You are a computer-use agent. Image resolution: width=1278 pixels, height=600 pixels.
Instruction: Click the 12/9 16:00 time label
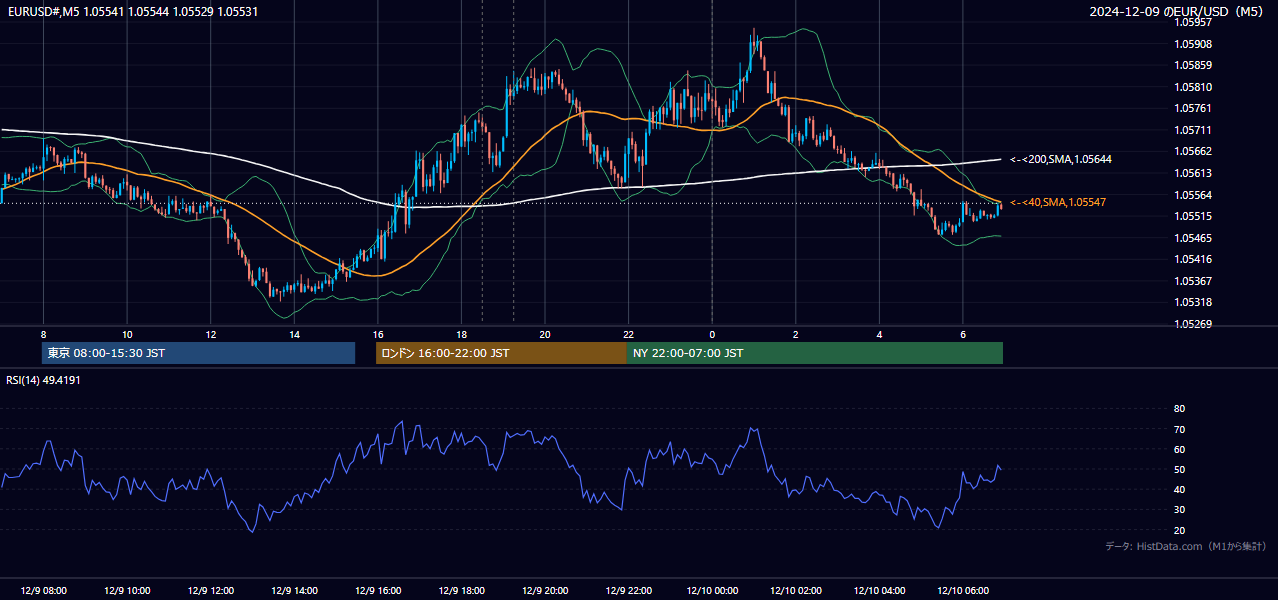(x=378, y=591)
